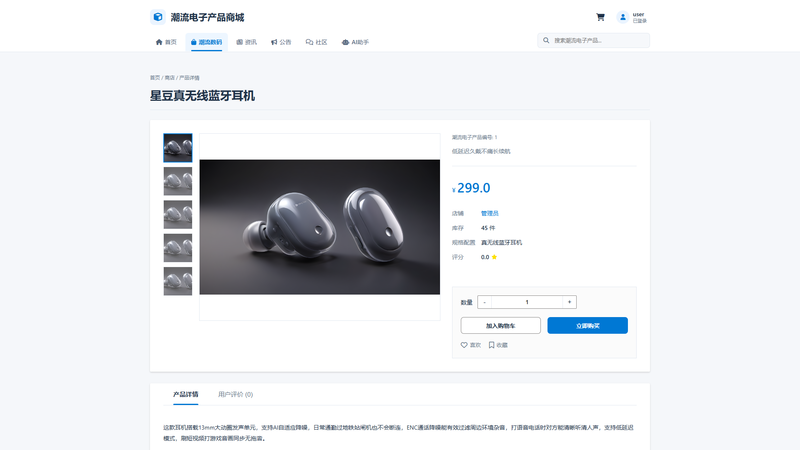Select the fourth product thumbnail
The height and width of the screenshot is (450, 800).
(x=178, y=248)
